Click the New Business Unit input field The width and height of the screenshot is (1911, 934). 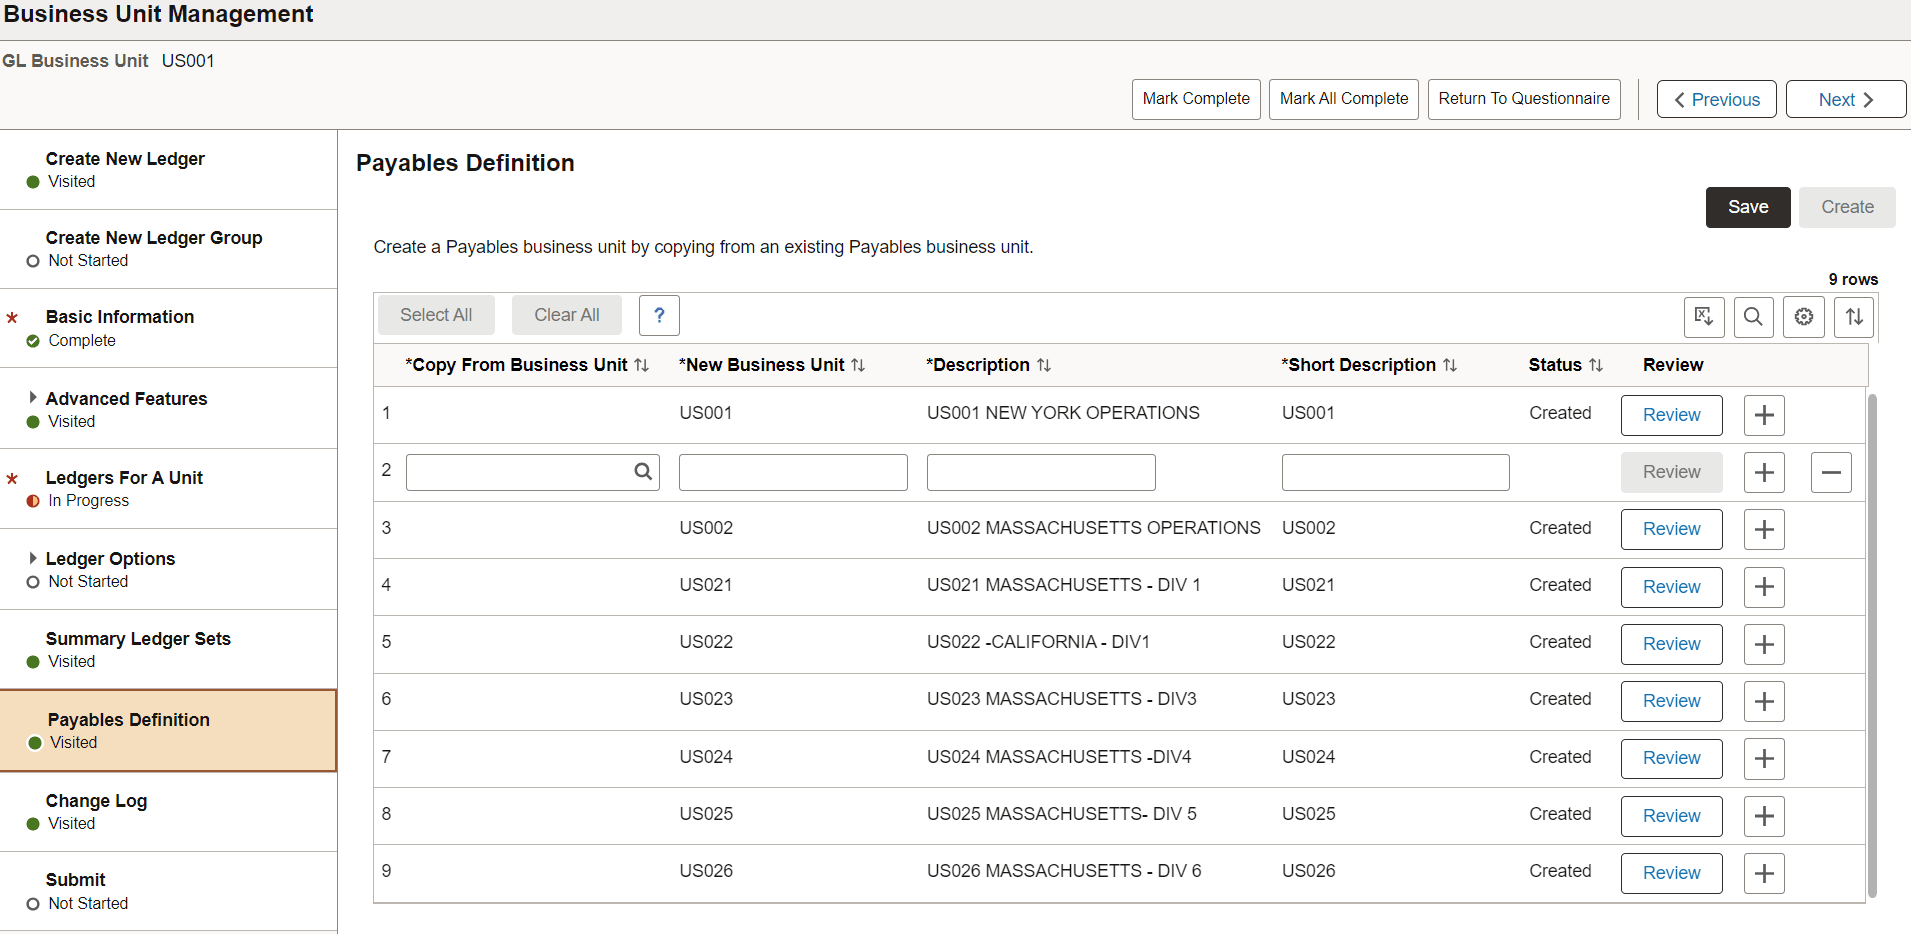(x=792, y=472)
